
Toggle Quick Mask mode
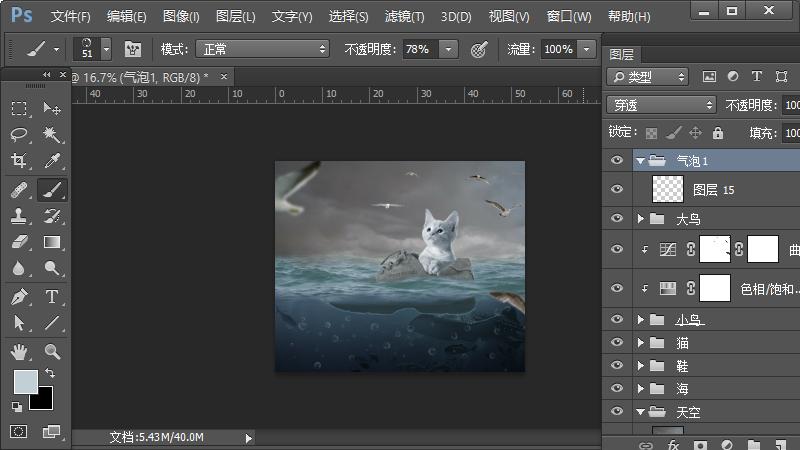(x=19, y=432)
